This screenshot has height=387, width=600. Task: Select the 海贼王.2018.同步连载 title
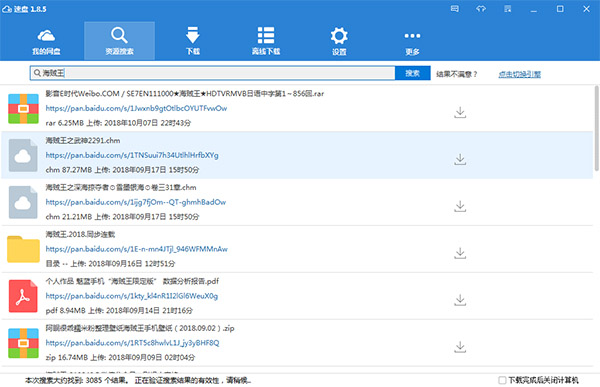[80, 234]
